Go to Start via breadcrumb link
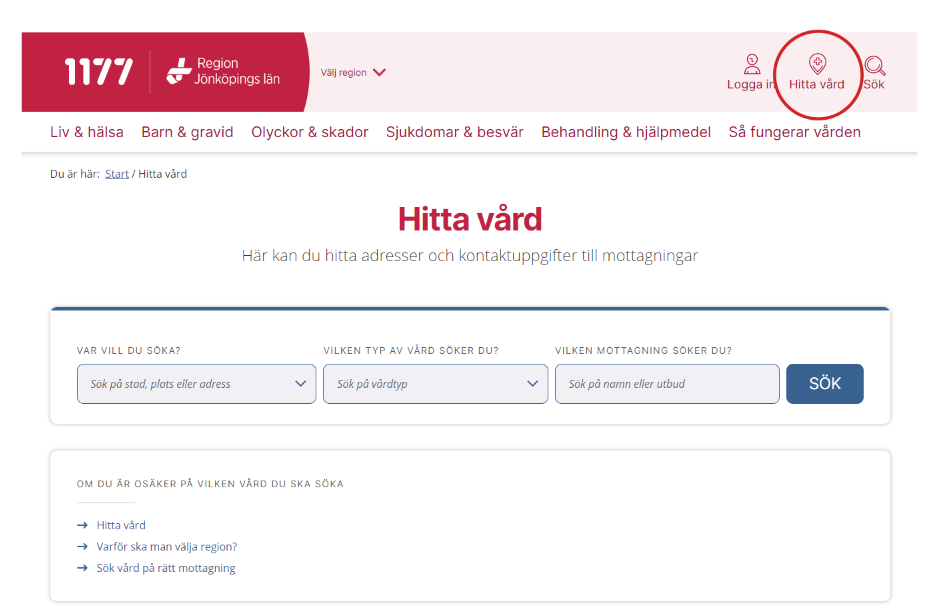The width and height of the screenshot is (936, 616). click(x=116, y=174)
